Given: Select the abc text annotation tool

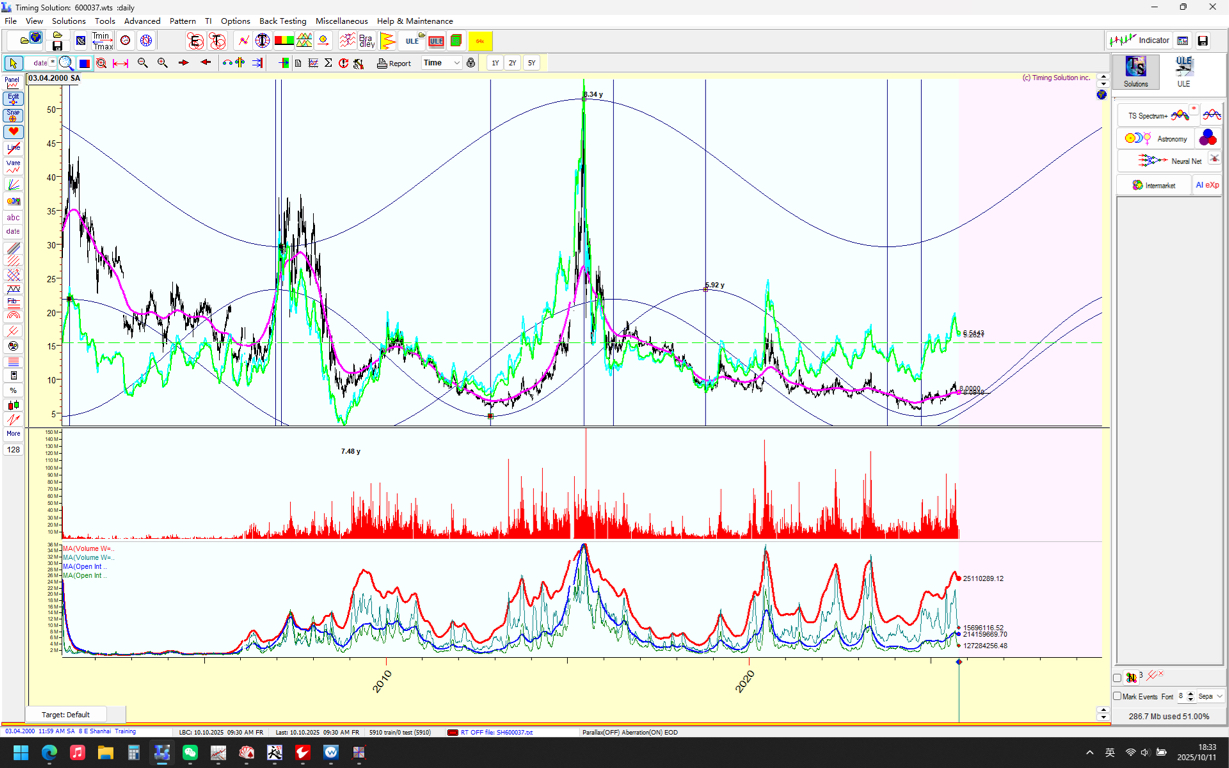Looking at the screenshot, I should click(13, 217).
